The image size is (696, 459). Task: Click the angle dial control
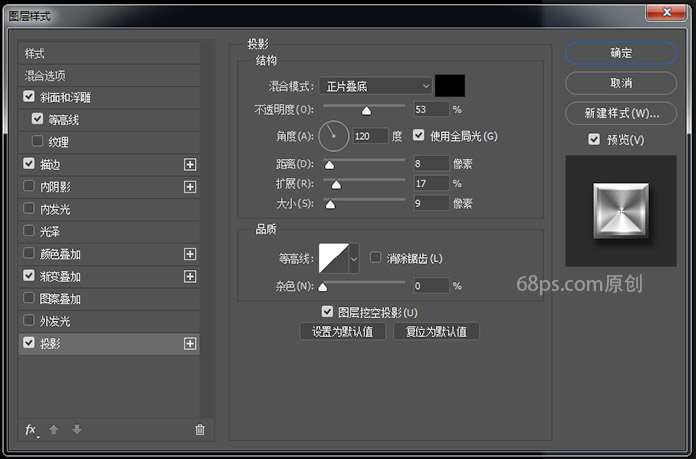(x=333, y=136)
